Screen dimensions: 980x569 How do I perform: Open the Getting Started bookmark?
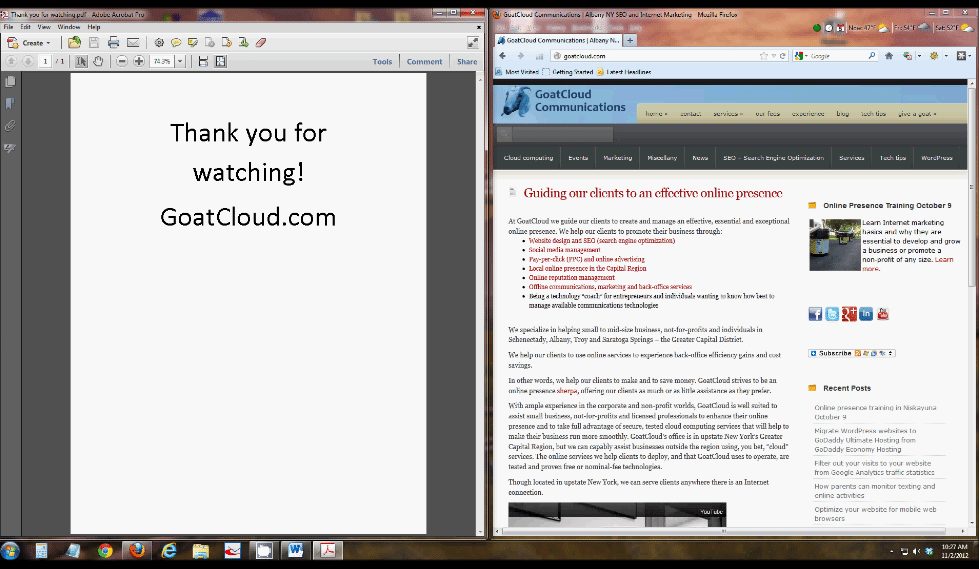[x=568, y=72]
